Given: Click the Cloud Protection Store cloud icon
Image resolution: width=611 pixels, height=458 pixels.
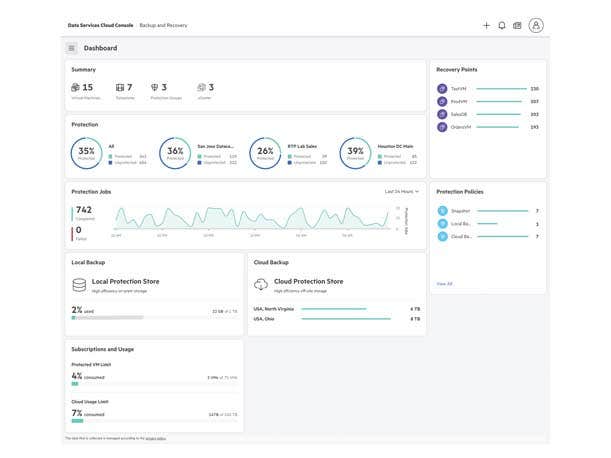Looking at the screenshot, I should [x=261, y=285].
